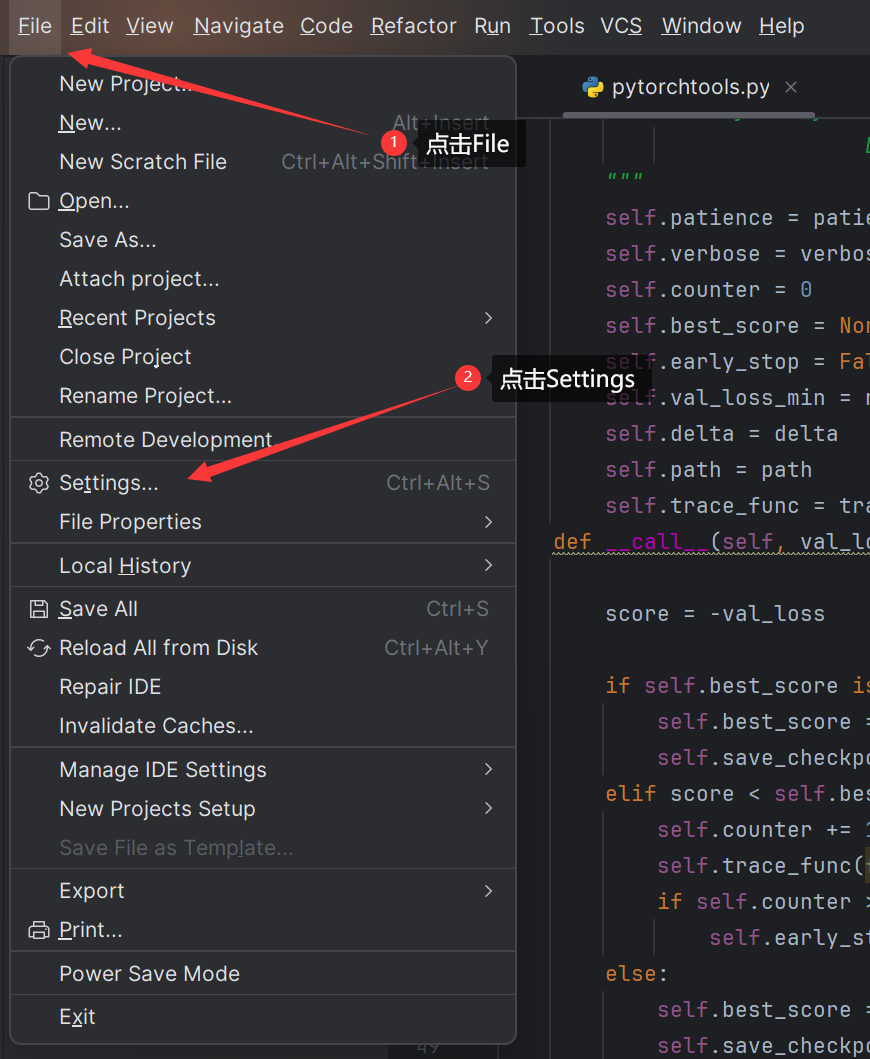870x1059 pixels.
Task: Click the score = -val_loss code line
Action: [x=715, y=614]
